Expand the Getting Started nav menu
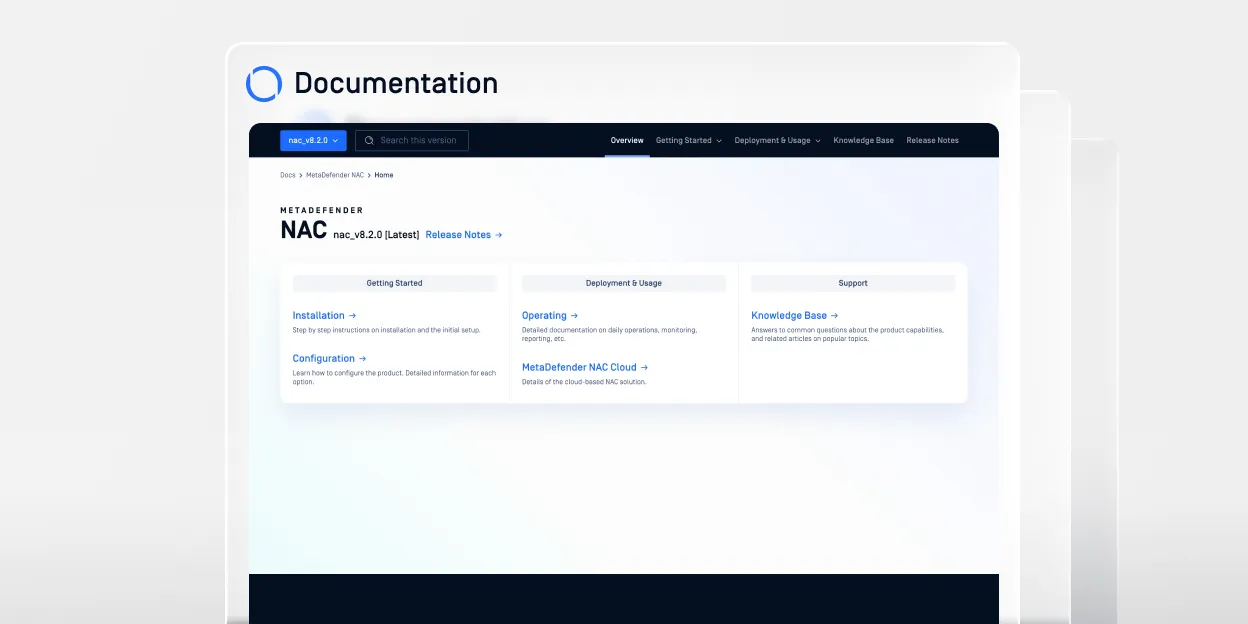 pyautogui.click(x=689, y=141)
